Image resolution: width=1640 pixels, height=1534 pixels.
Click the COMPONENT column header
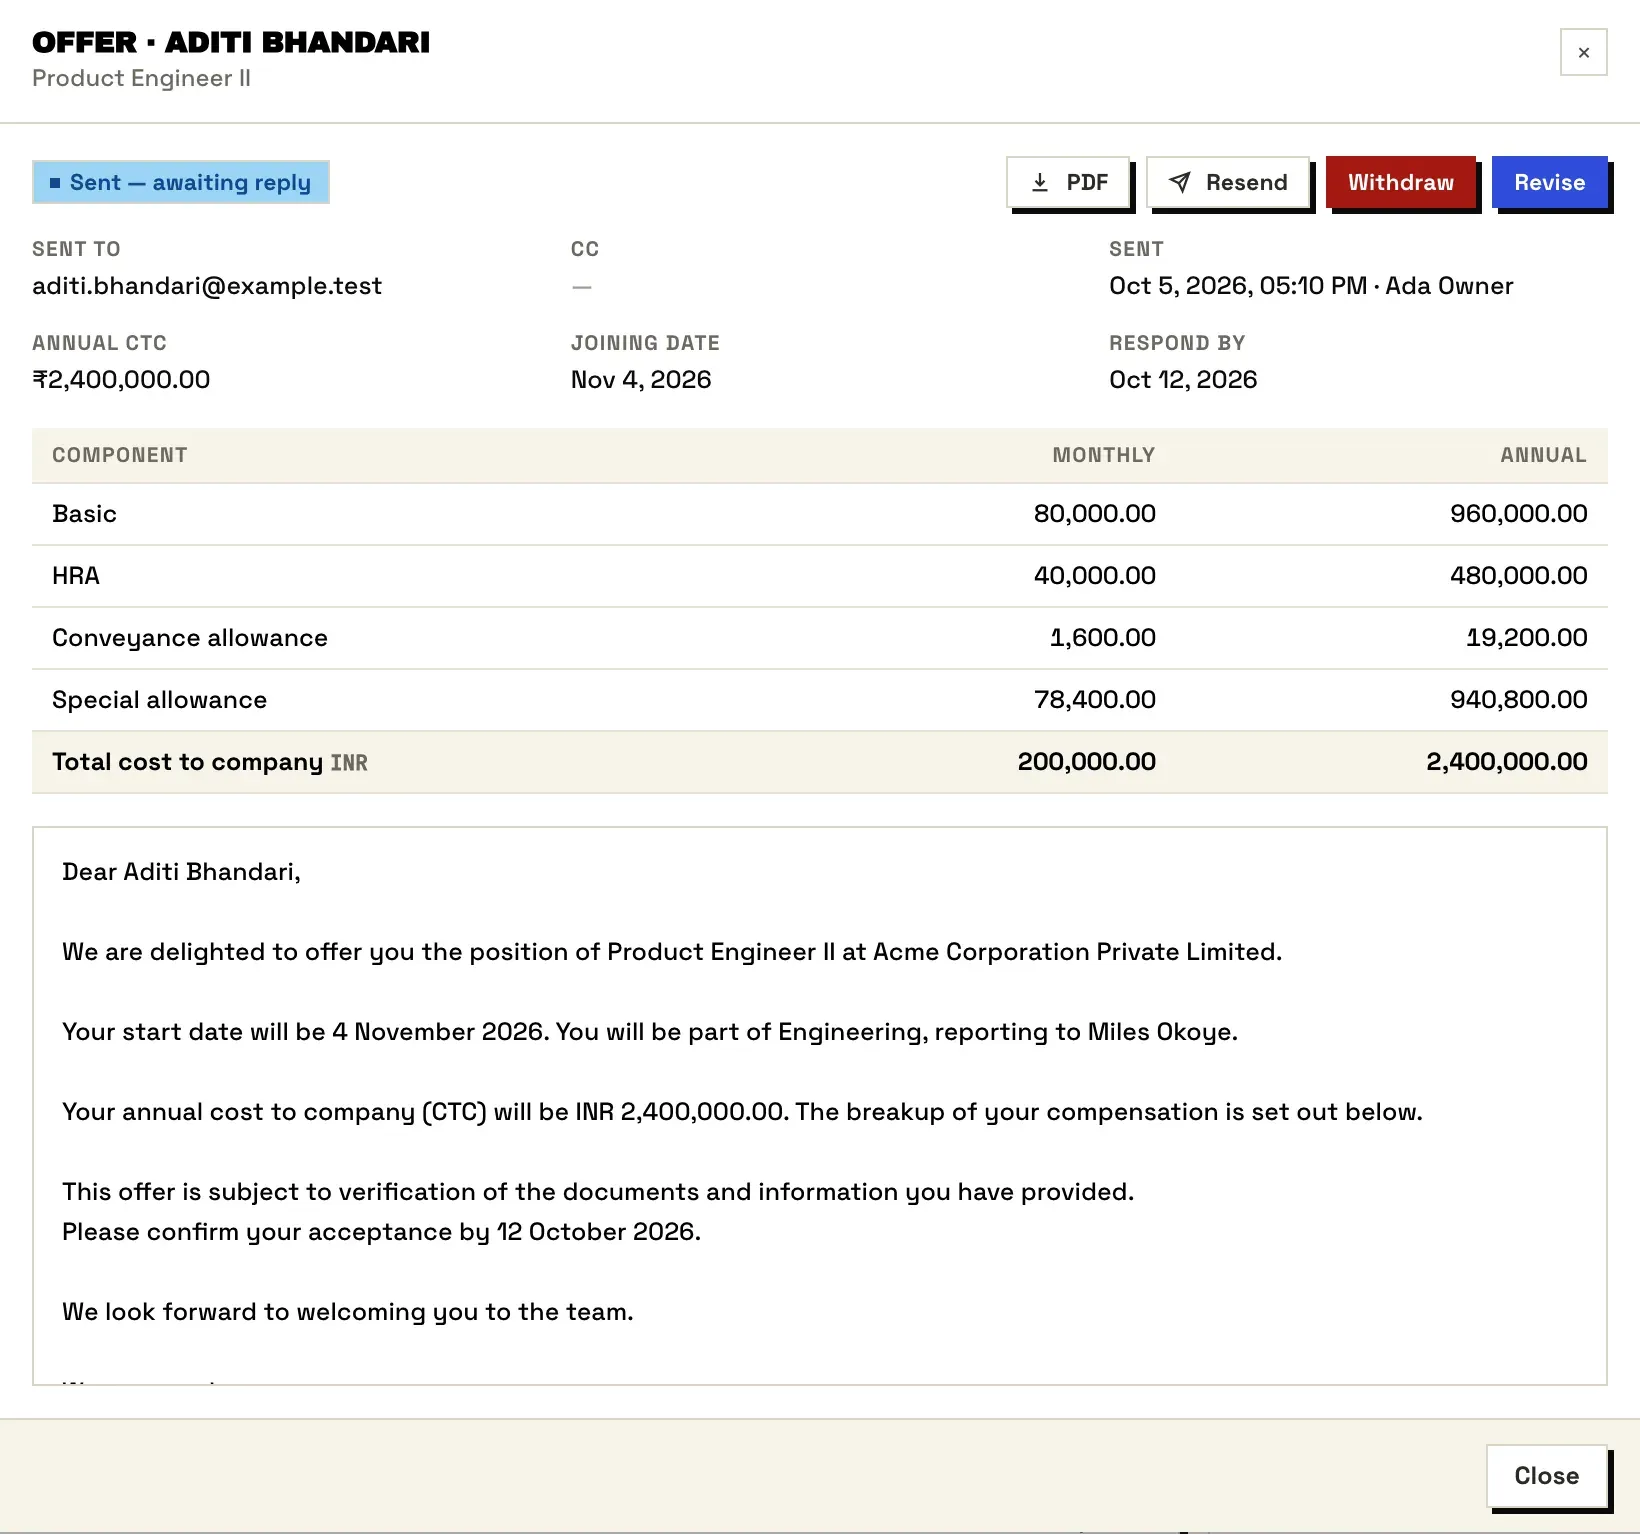(120, 455)
